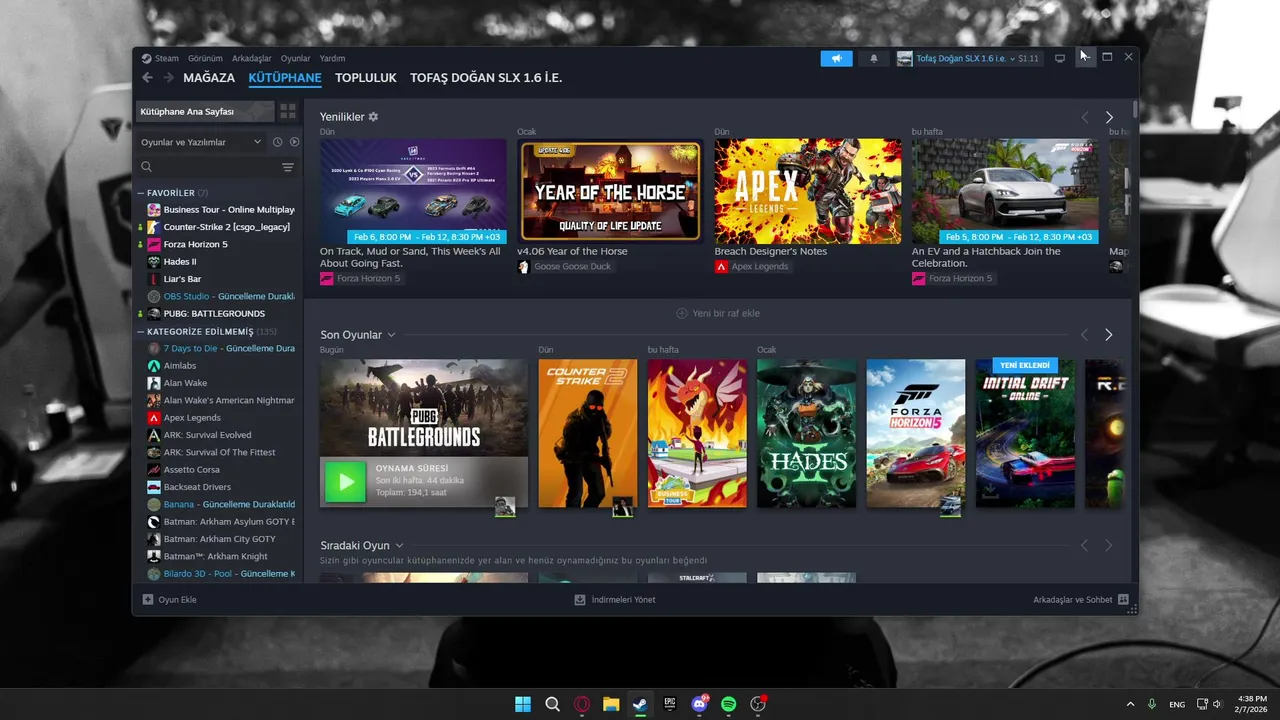Image resolution: width=1280 pixels, height=720 pixels.
Task: Click the Apex Legends tag under Breach Designer's Notes
Action: (752, 267)
